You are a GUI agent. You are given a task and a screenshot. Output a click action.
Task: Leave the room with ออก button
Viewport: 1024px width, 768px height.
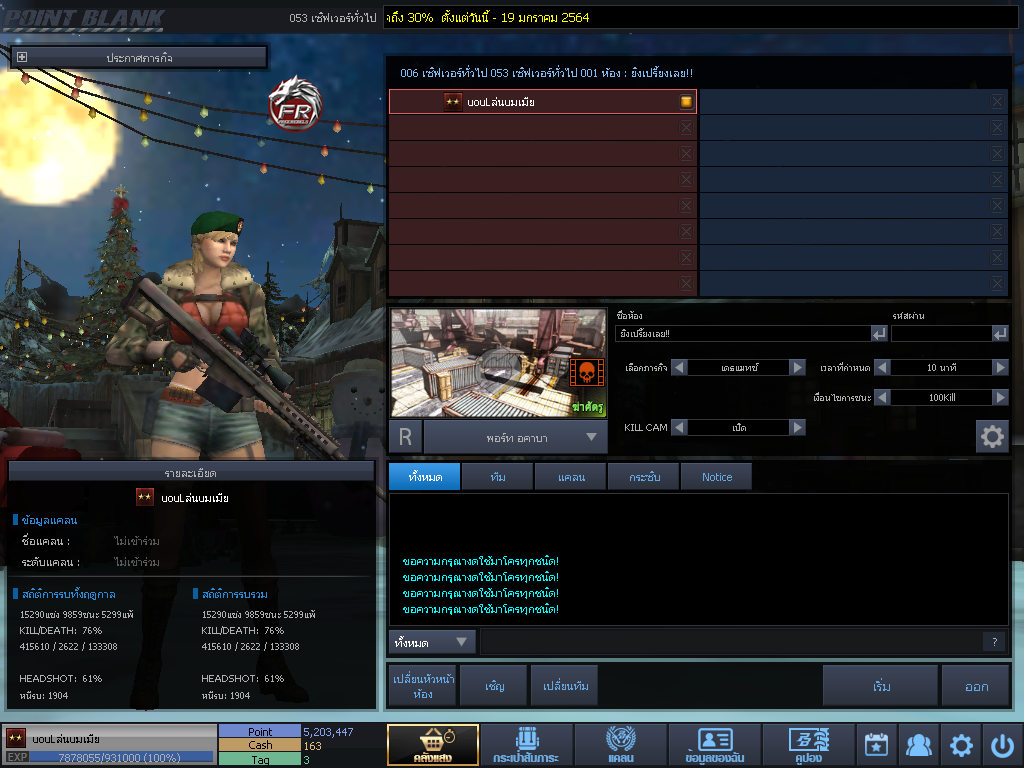[x=976, y=686]
